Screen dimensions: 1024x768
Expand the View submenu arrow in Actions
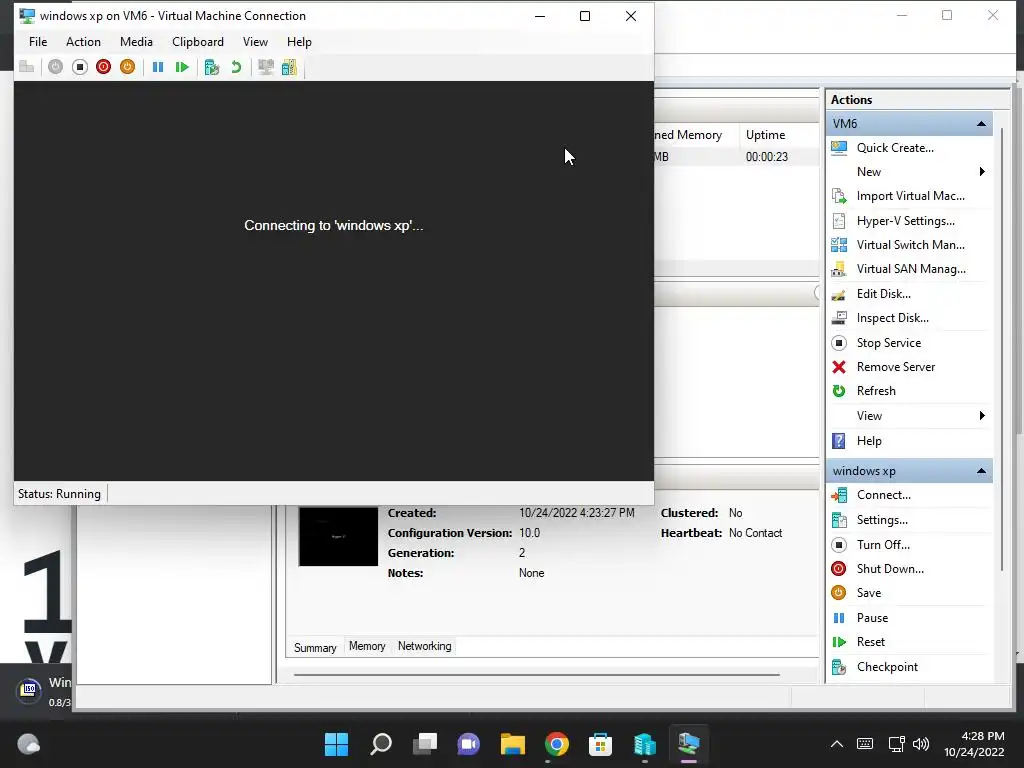point(982,416)
